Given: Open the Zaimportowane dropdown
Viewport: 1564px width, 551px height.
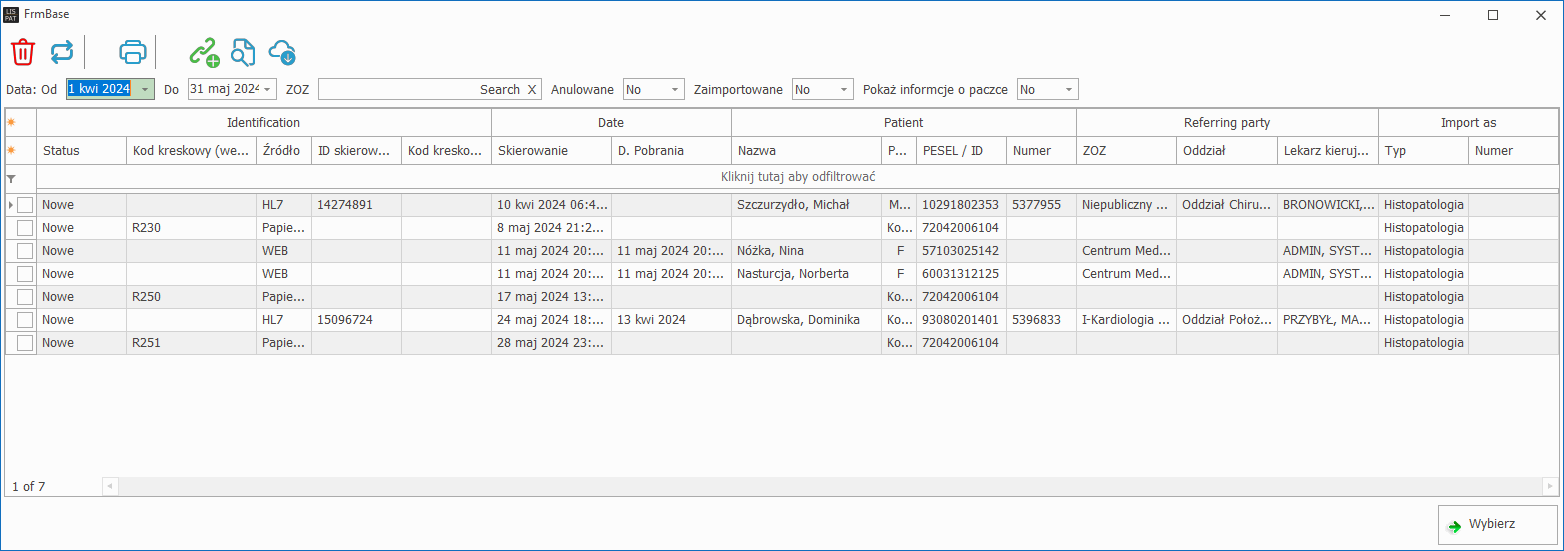Looking at the screenshot, I should 844,90.
